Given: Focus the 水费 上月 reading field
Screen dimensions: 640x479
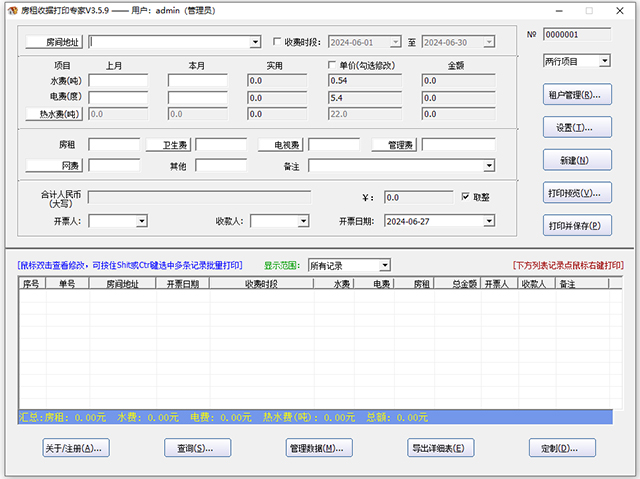Looking at the screenshot, I should pos(118,80).
